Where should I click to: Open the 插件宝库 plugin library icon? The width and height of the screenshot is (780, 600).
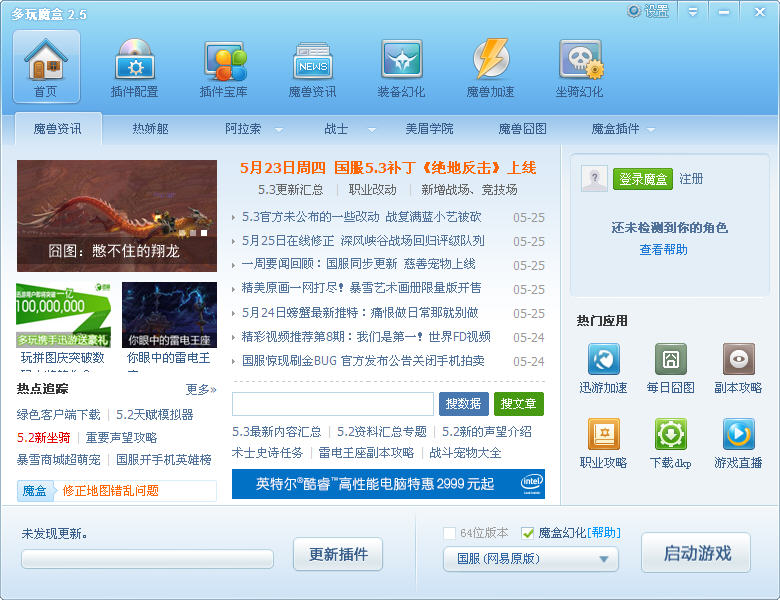click(x=224, y=67)
